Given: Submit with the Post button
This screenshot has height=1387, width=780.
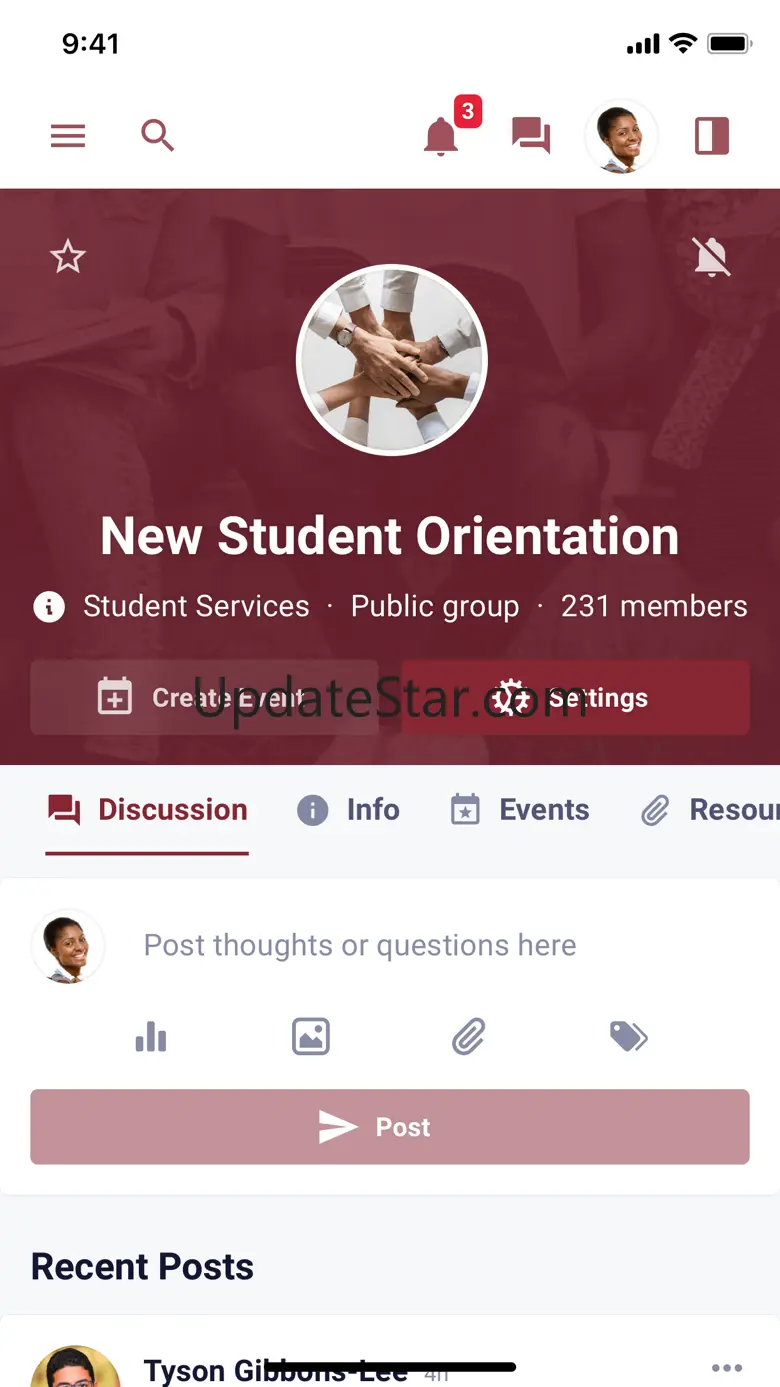Looking at the screenshot, I should 390,1127.
